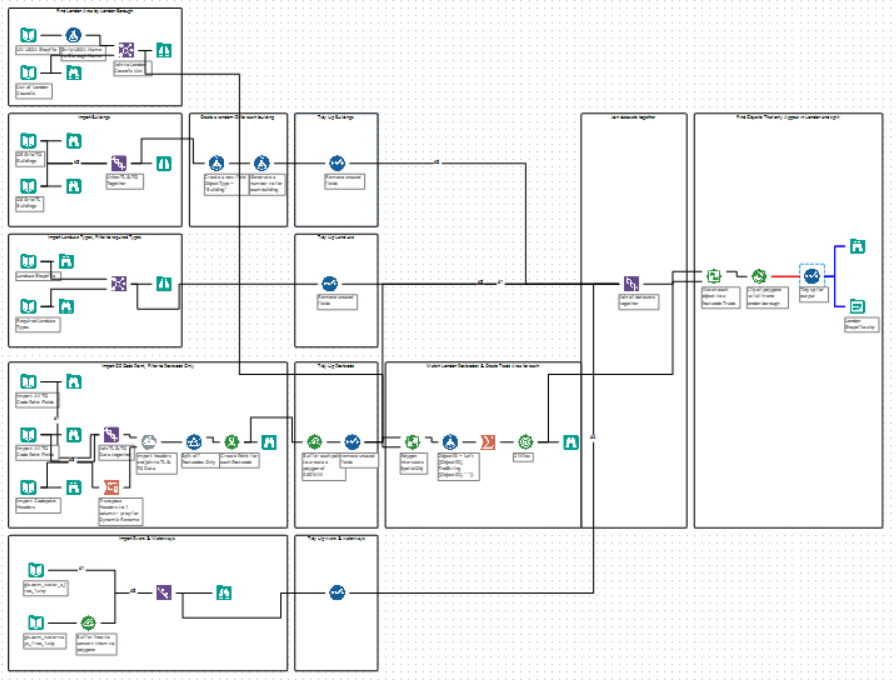Select the Join tool in Import Landuse container
Screen dimensions: 896x682
[x=119, y=283]
